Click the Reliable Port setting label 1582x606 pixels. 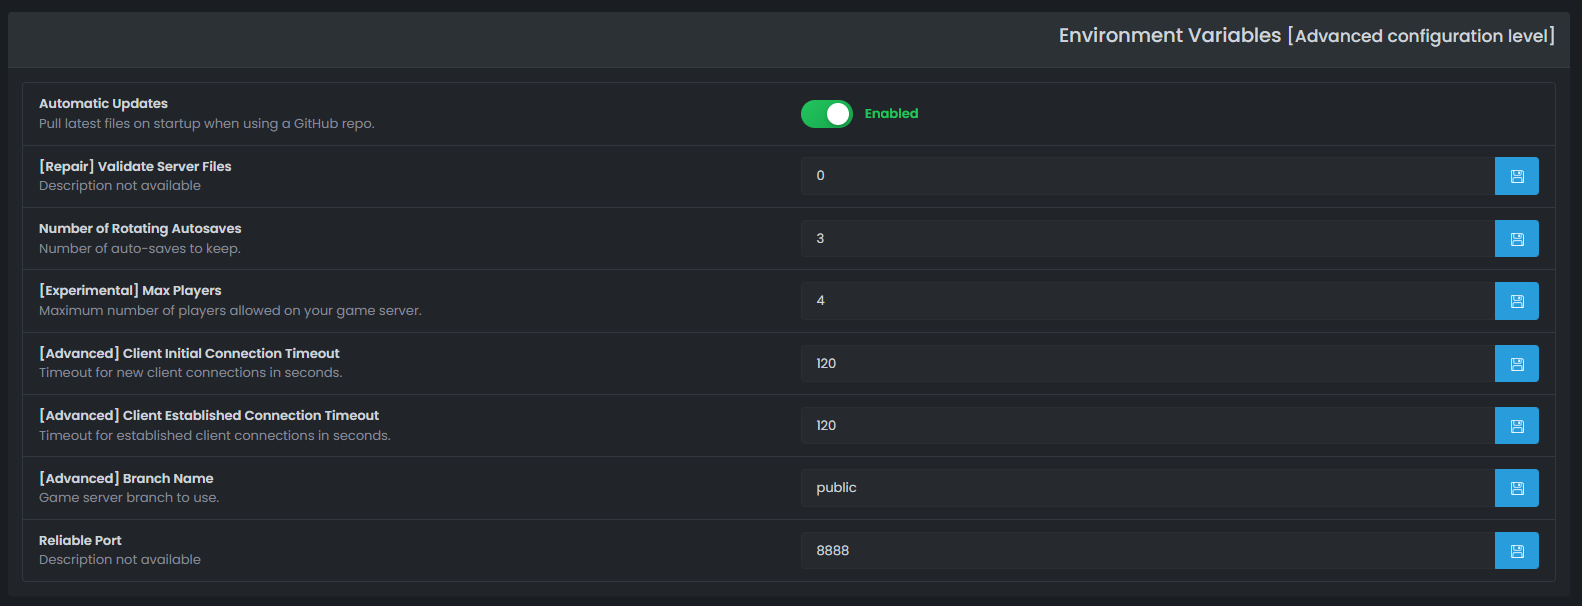(80, 540)
